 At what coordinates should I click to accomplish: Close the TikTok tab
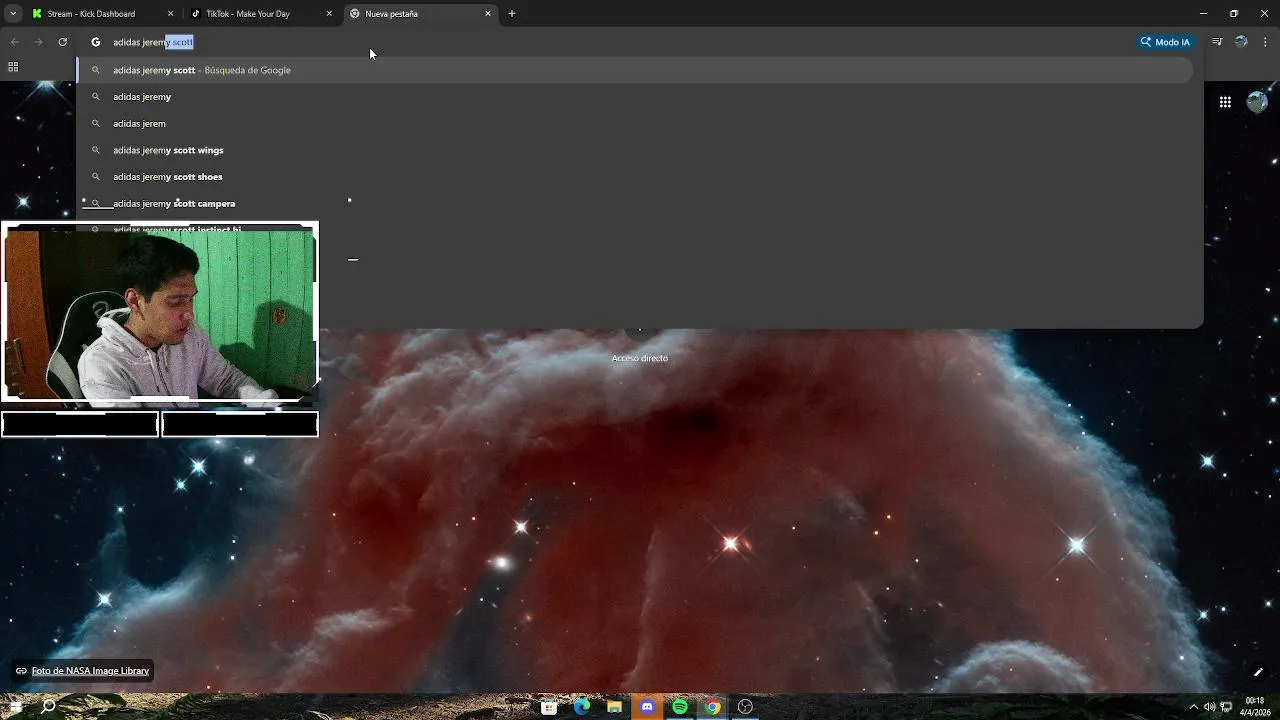[x=329, y=14]
